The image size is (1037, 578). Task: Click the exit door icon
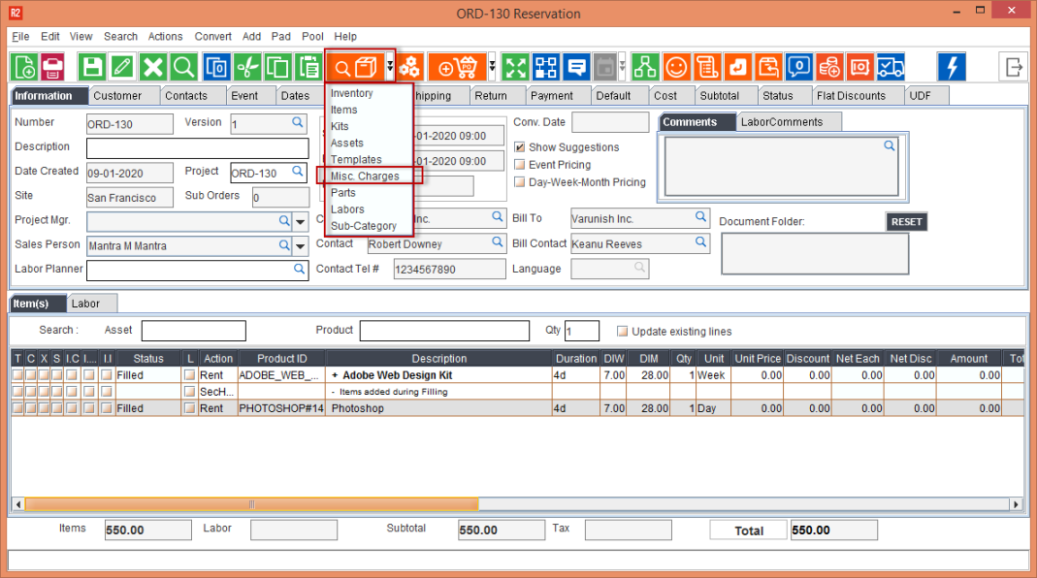(x=1013, y=67)
